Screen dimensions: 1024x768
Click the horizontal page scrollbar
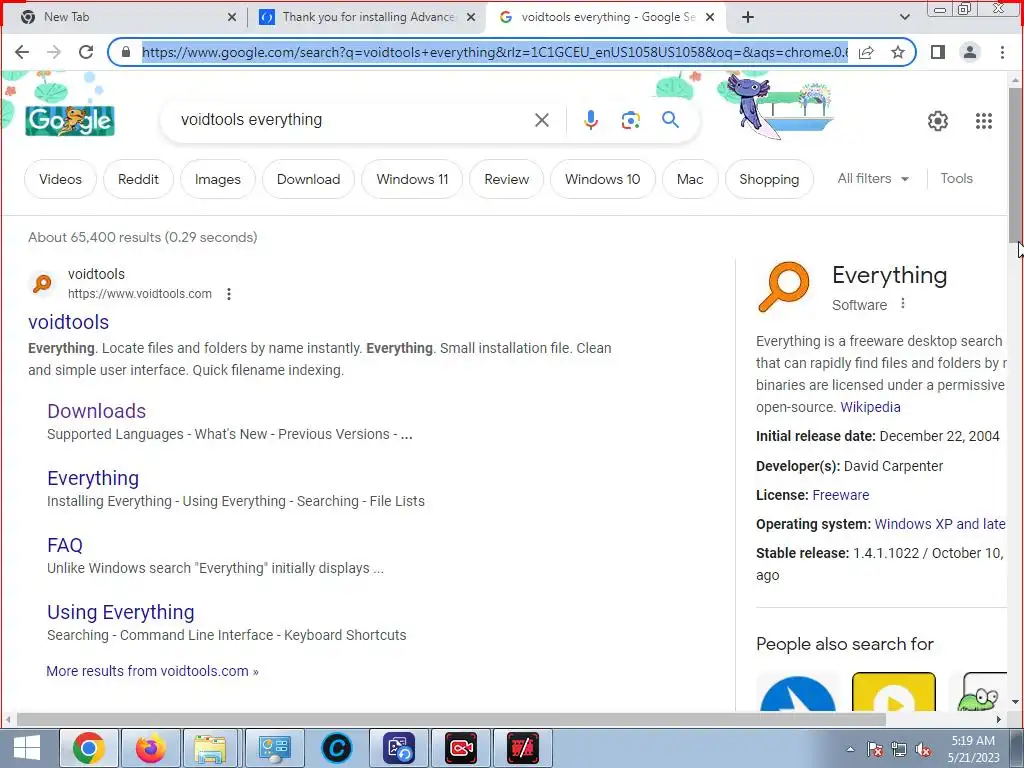(x=451, y=719)
